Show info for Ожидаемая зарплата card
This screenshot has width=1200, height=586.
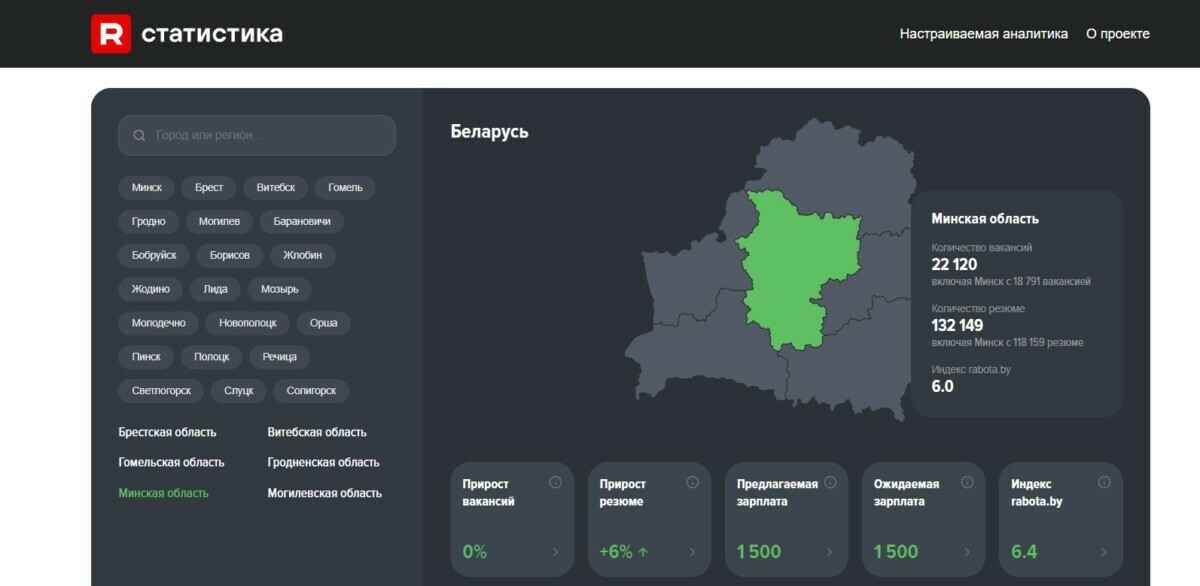coord(966,482)
